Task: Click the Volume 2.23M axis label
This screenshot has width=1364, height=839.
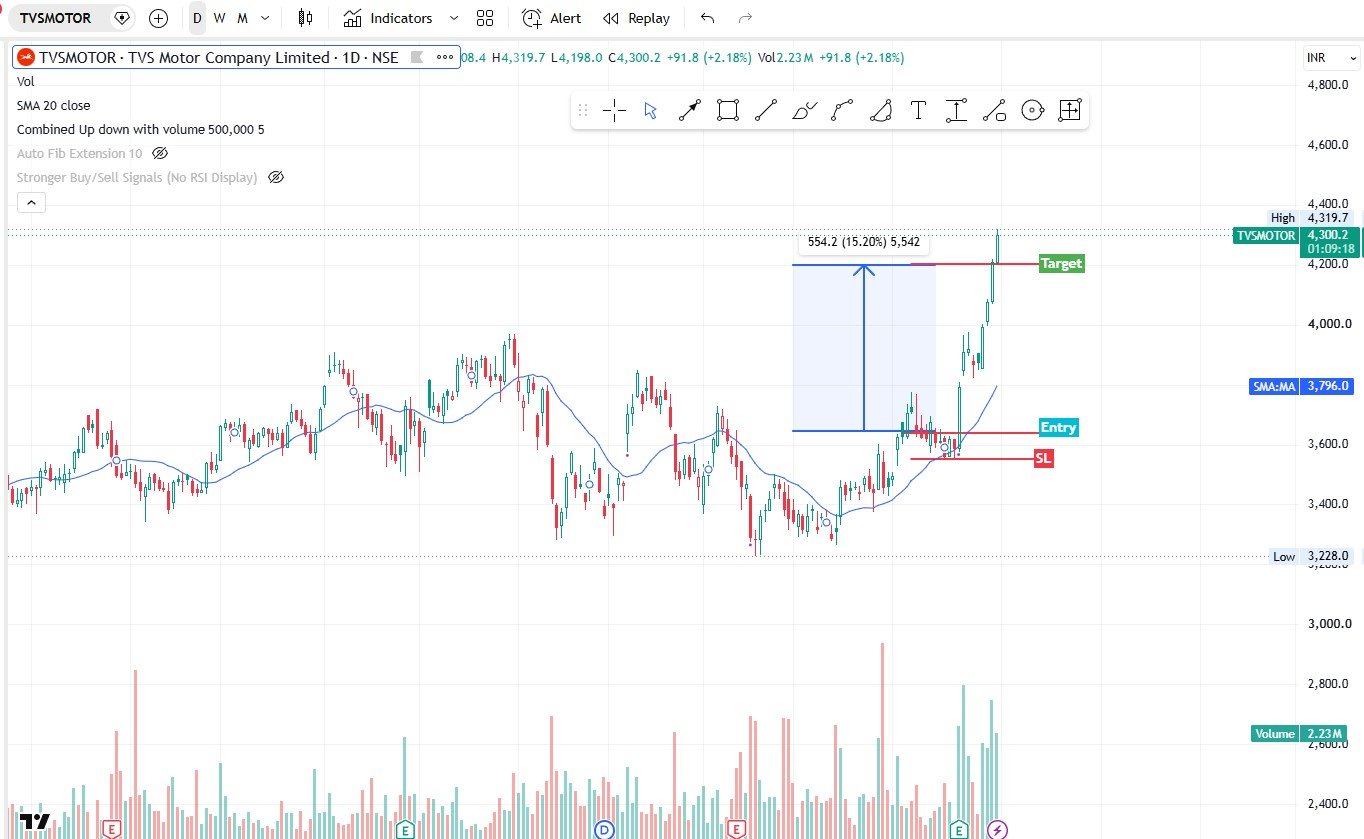Action: click(x=1301, y=734)
